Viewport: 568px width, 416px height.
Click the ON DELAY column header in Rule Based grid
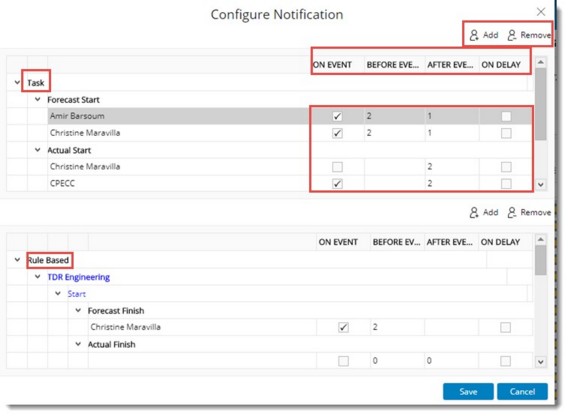tap(500, 242)
